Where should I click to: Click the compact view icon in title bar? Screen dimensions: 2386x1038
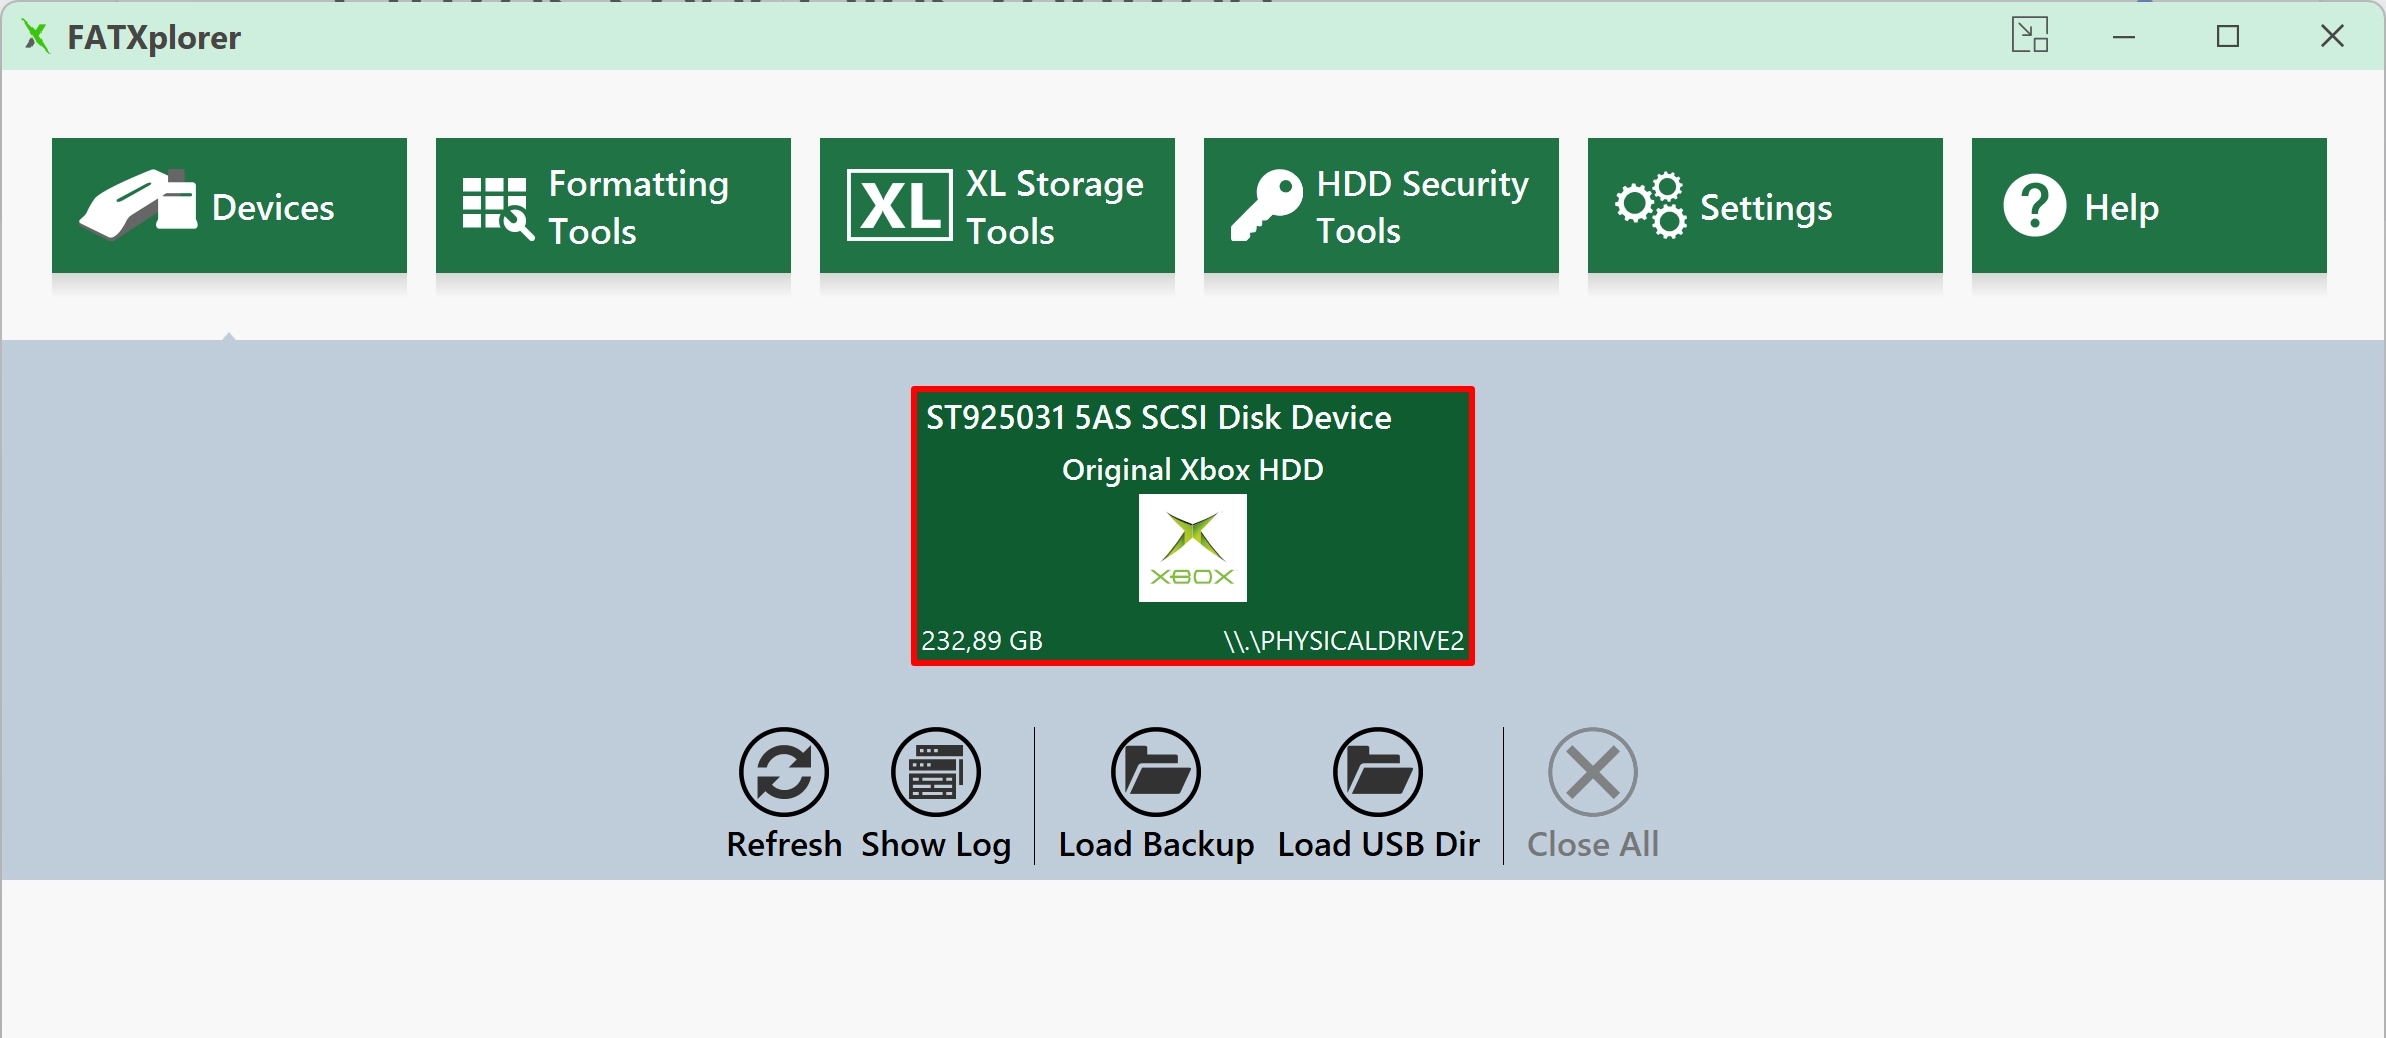(x=2030, y=36)
